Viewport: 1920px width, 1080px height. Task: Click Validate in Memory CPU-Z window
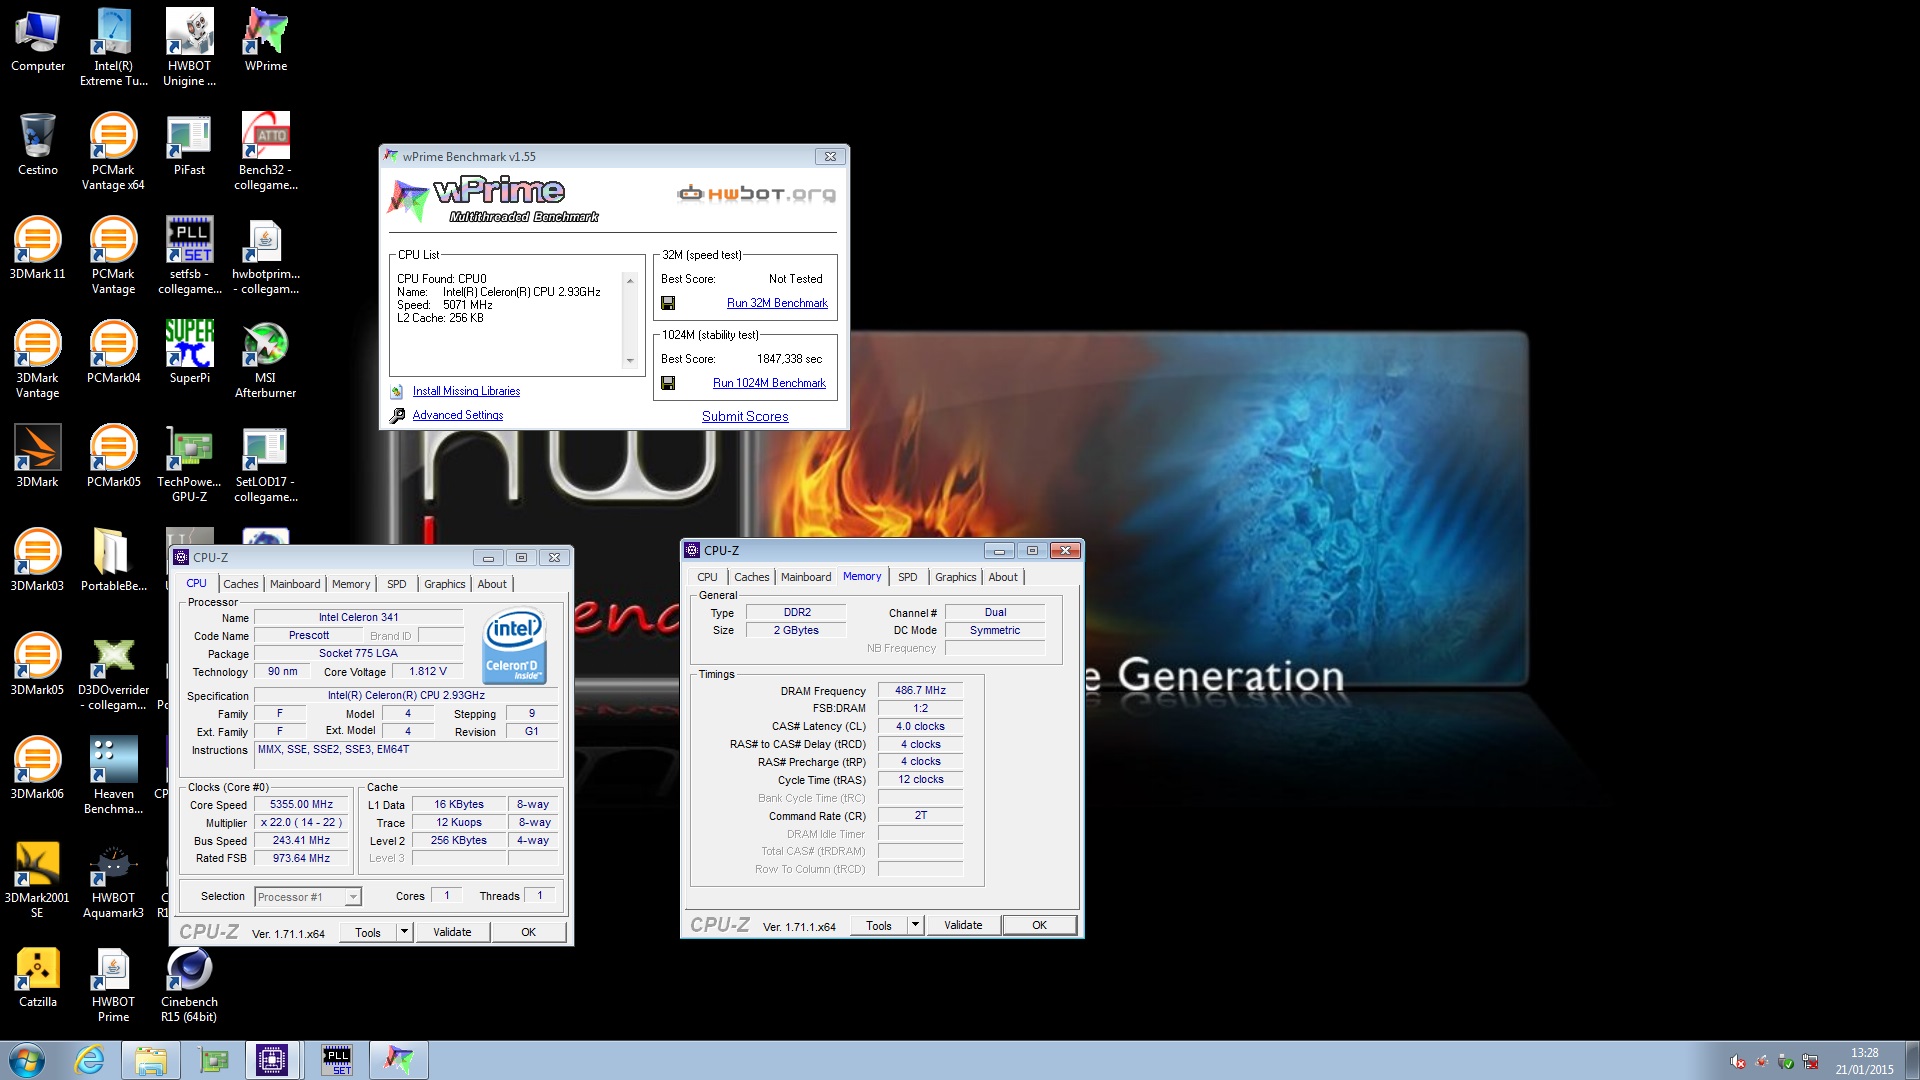point(963,925)
